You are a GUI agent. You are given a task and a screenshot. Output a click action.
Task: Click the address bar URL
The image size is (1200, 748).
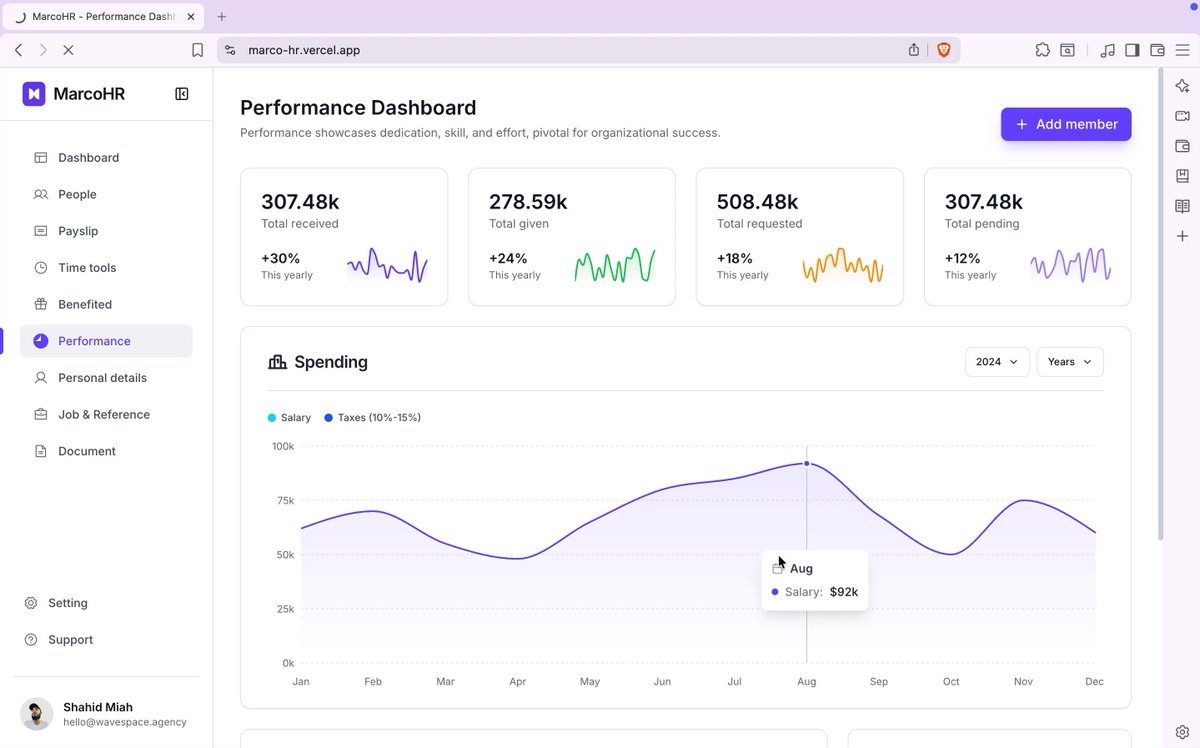[x=304, y=50]
